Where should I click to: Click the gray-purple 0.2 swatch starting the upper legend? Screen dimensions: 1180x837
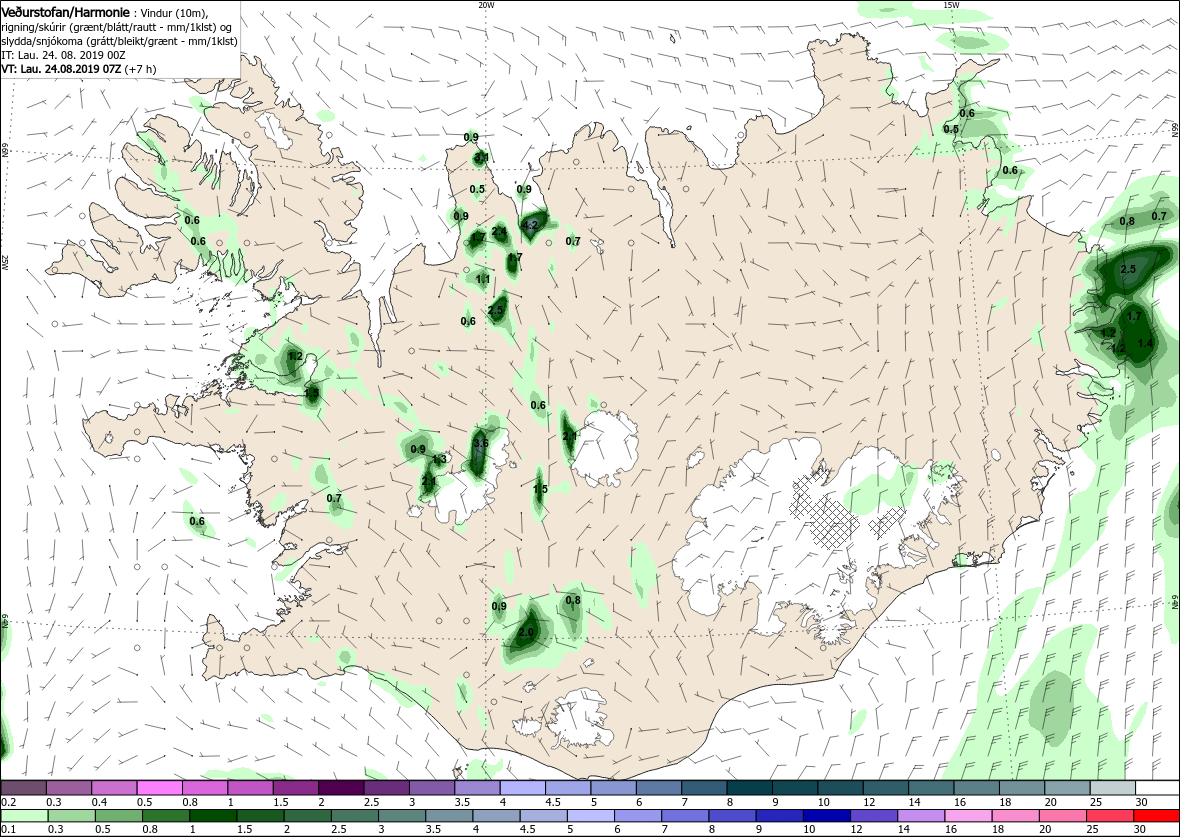click(x=23, y=787)
